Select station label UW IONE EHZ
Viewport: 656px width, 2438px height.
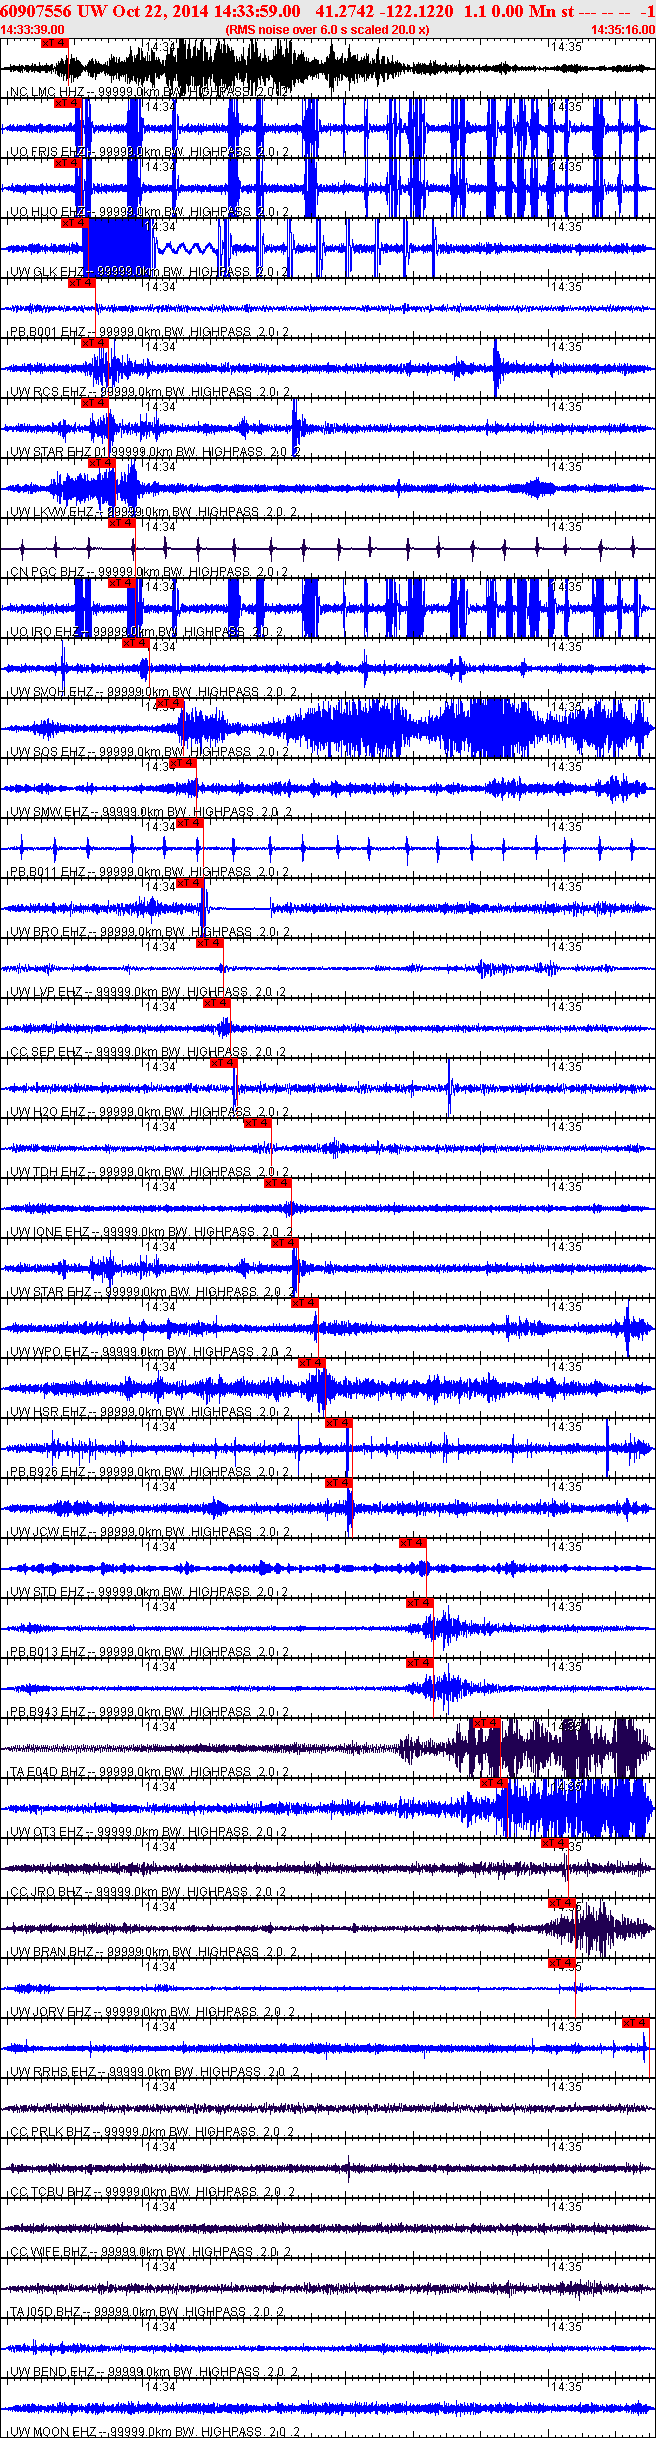pyautogui.click(x=49, y=1232)
